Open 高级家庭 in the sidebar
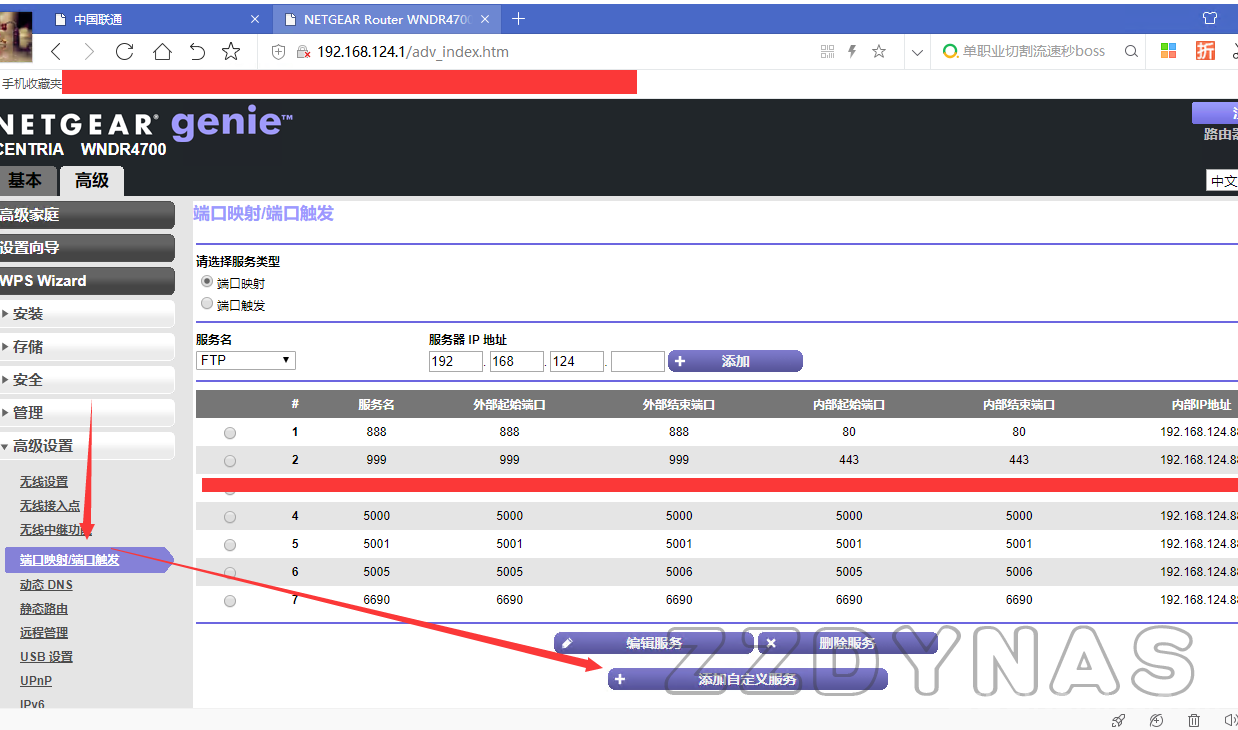This screenshot has height=730, width=1238. (x=87, y=215)
